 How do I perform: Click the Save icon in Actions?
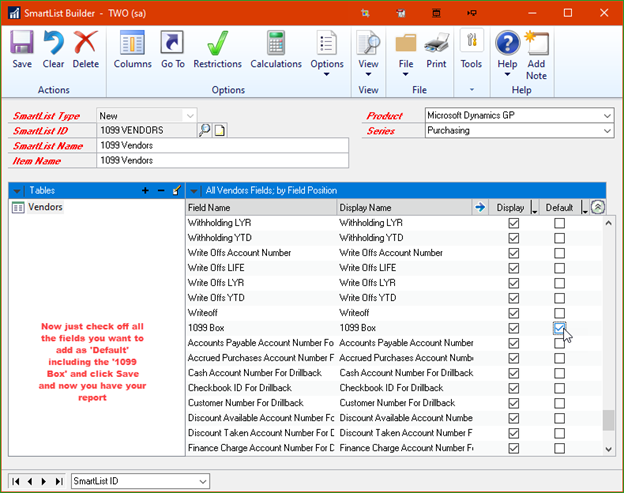tap(21, 43)
